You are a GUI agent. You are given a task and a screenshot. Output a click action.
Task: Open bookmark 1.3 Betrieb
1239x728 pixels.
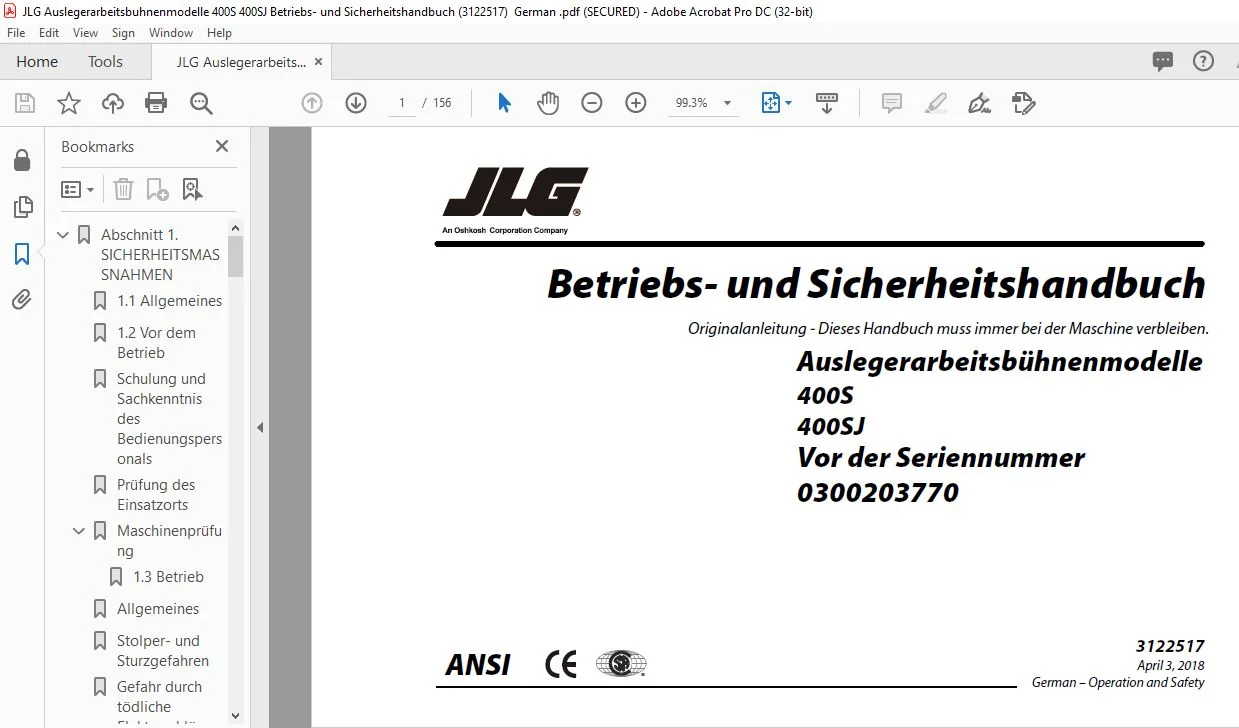click(x=168, y=577)
